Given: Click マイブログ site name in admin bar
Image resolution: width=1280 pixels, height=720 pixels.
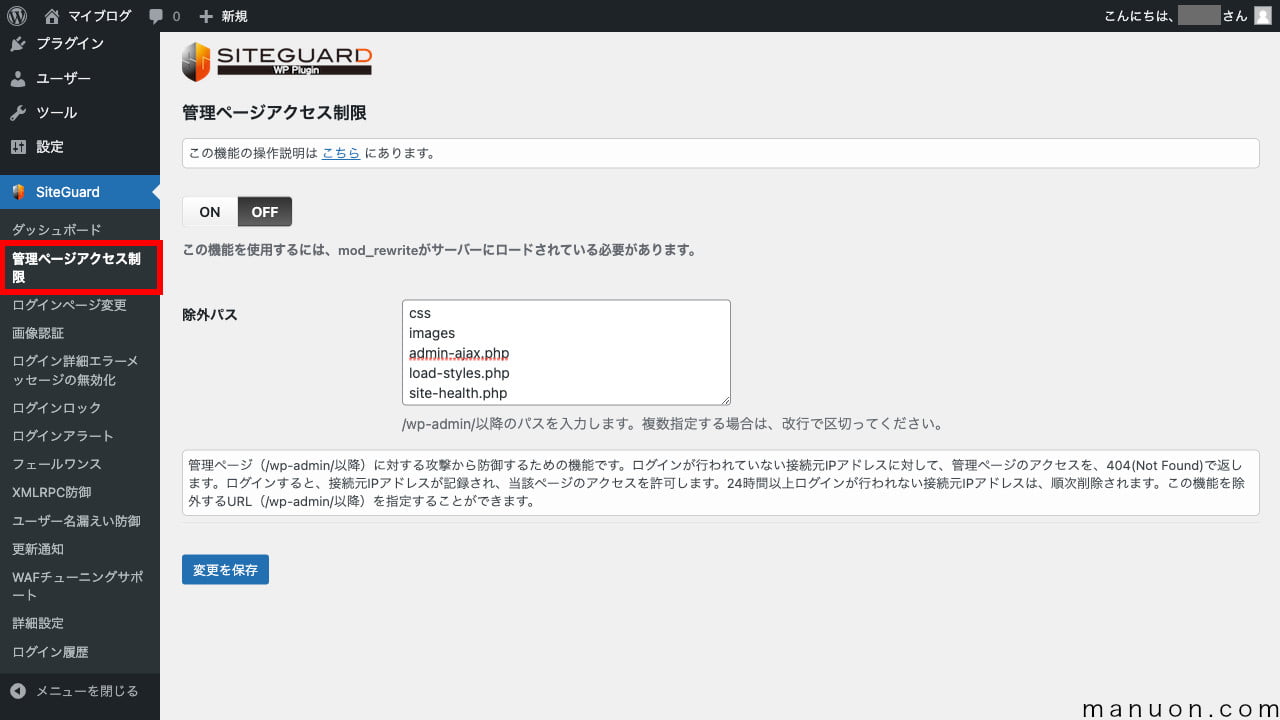Looking at the screenshot, I should pos(99,16).
